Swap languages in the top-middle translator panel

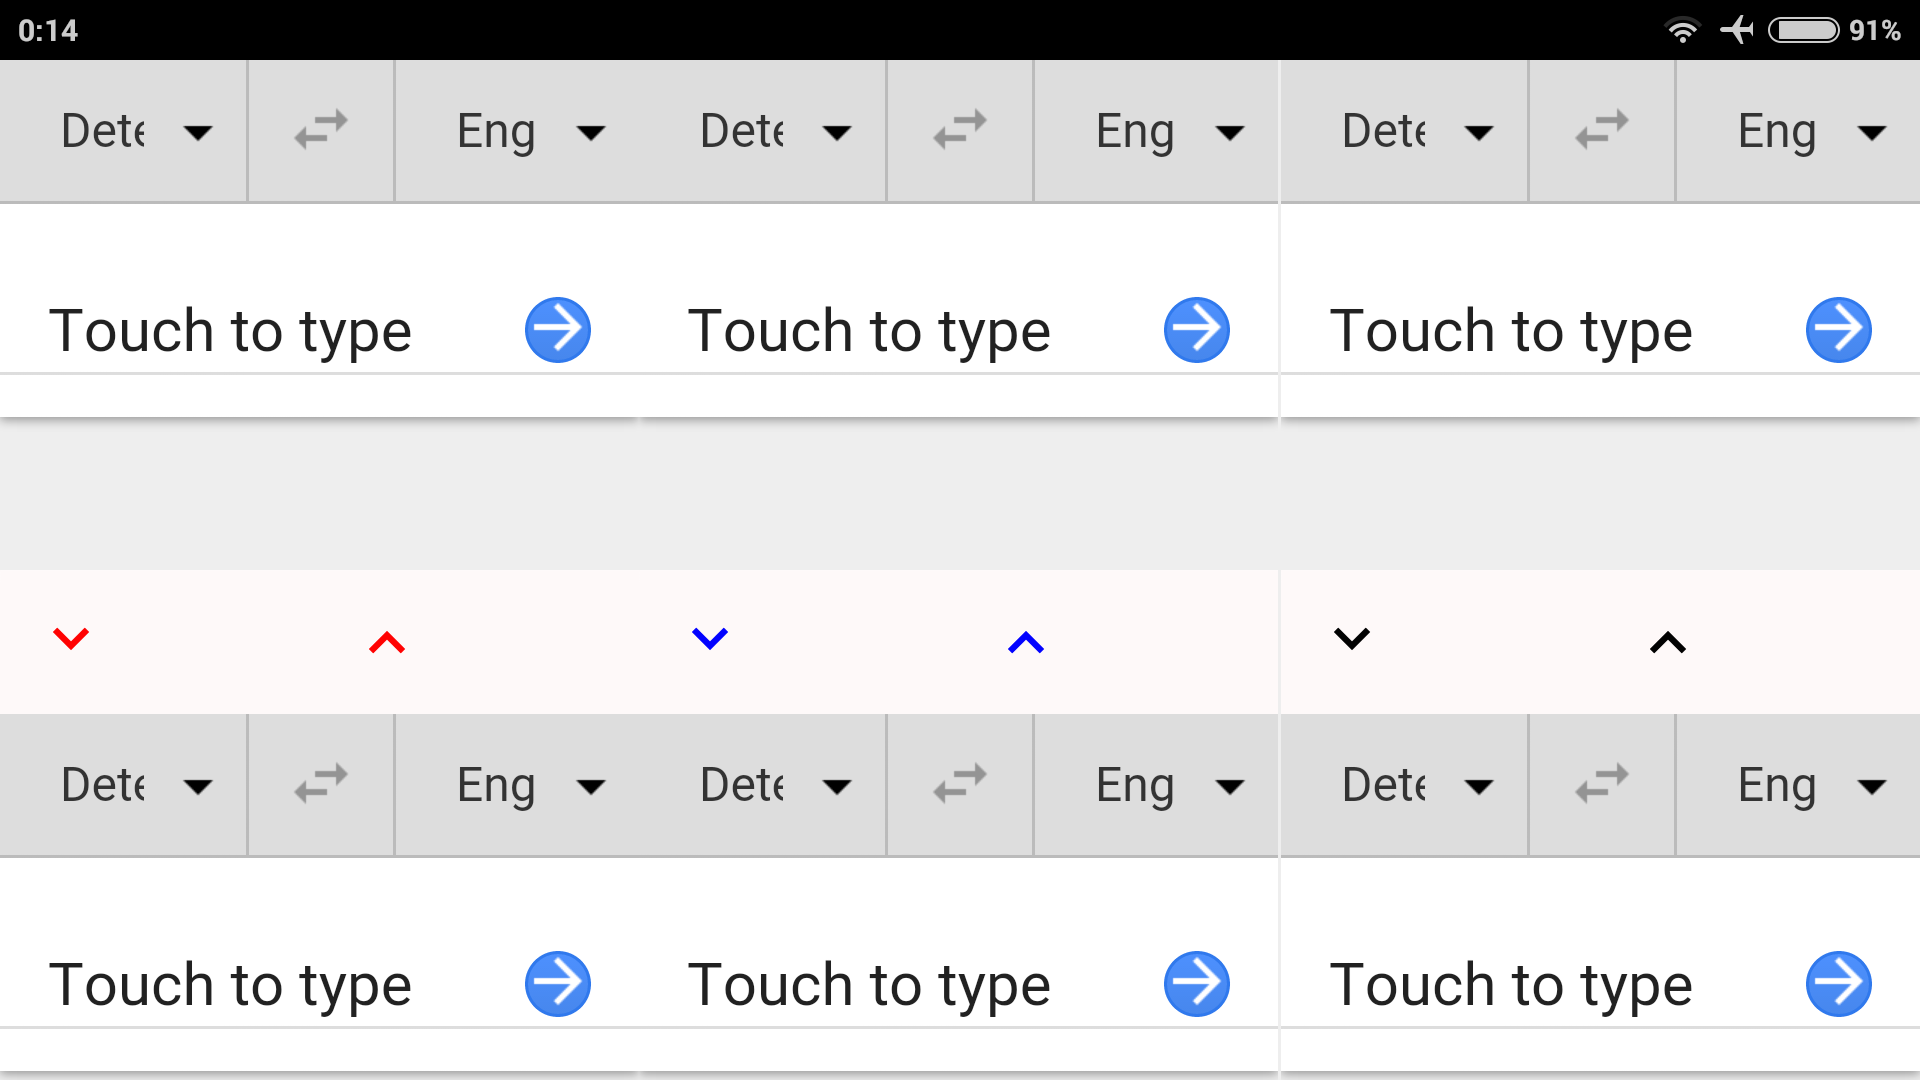click(960, 131)
